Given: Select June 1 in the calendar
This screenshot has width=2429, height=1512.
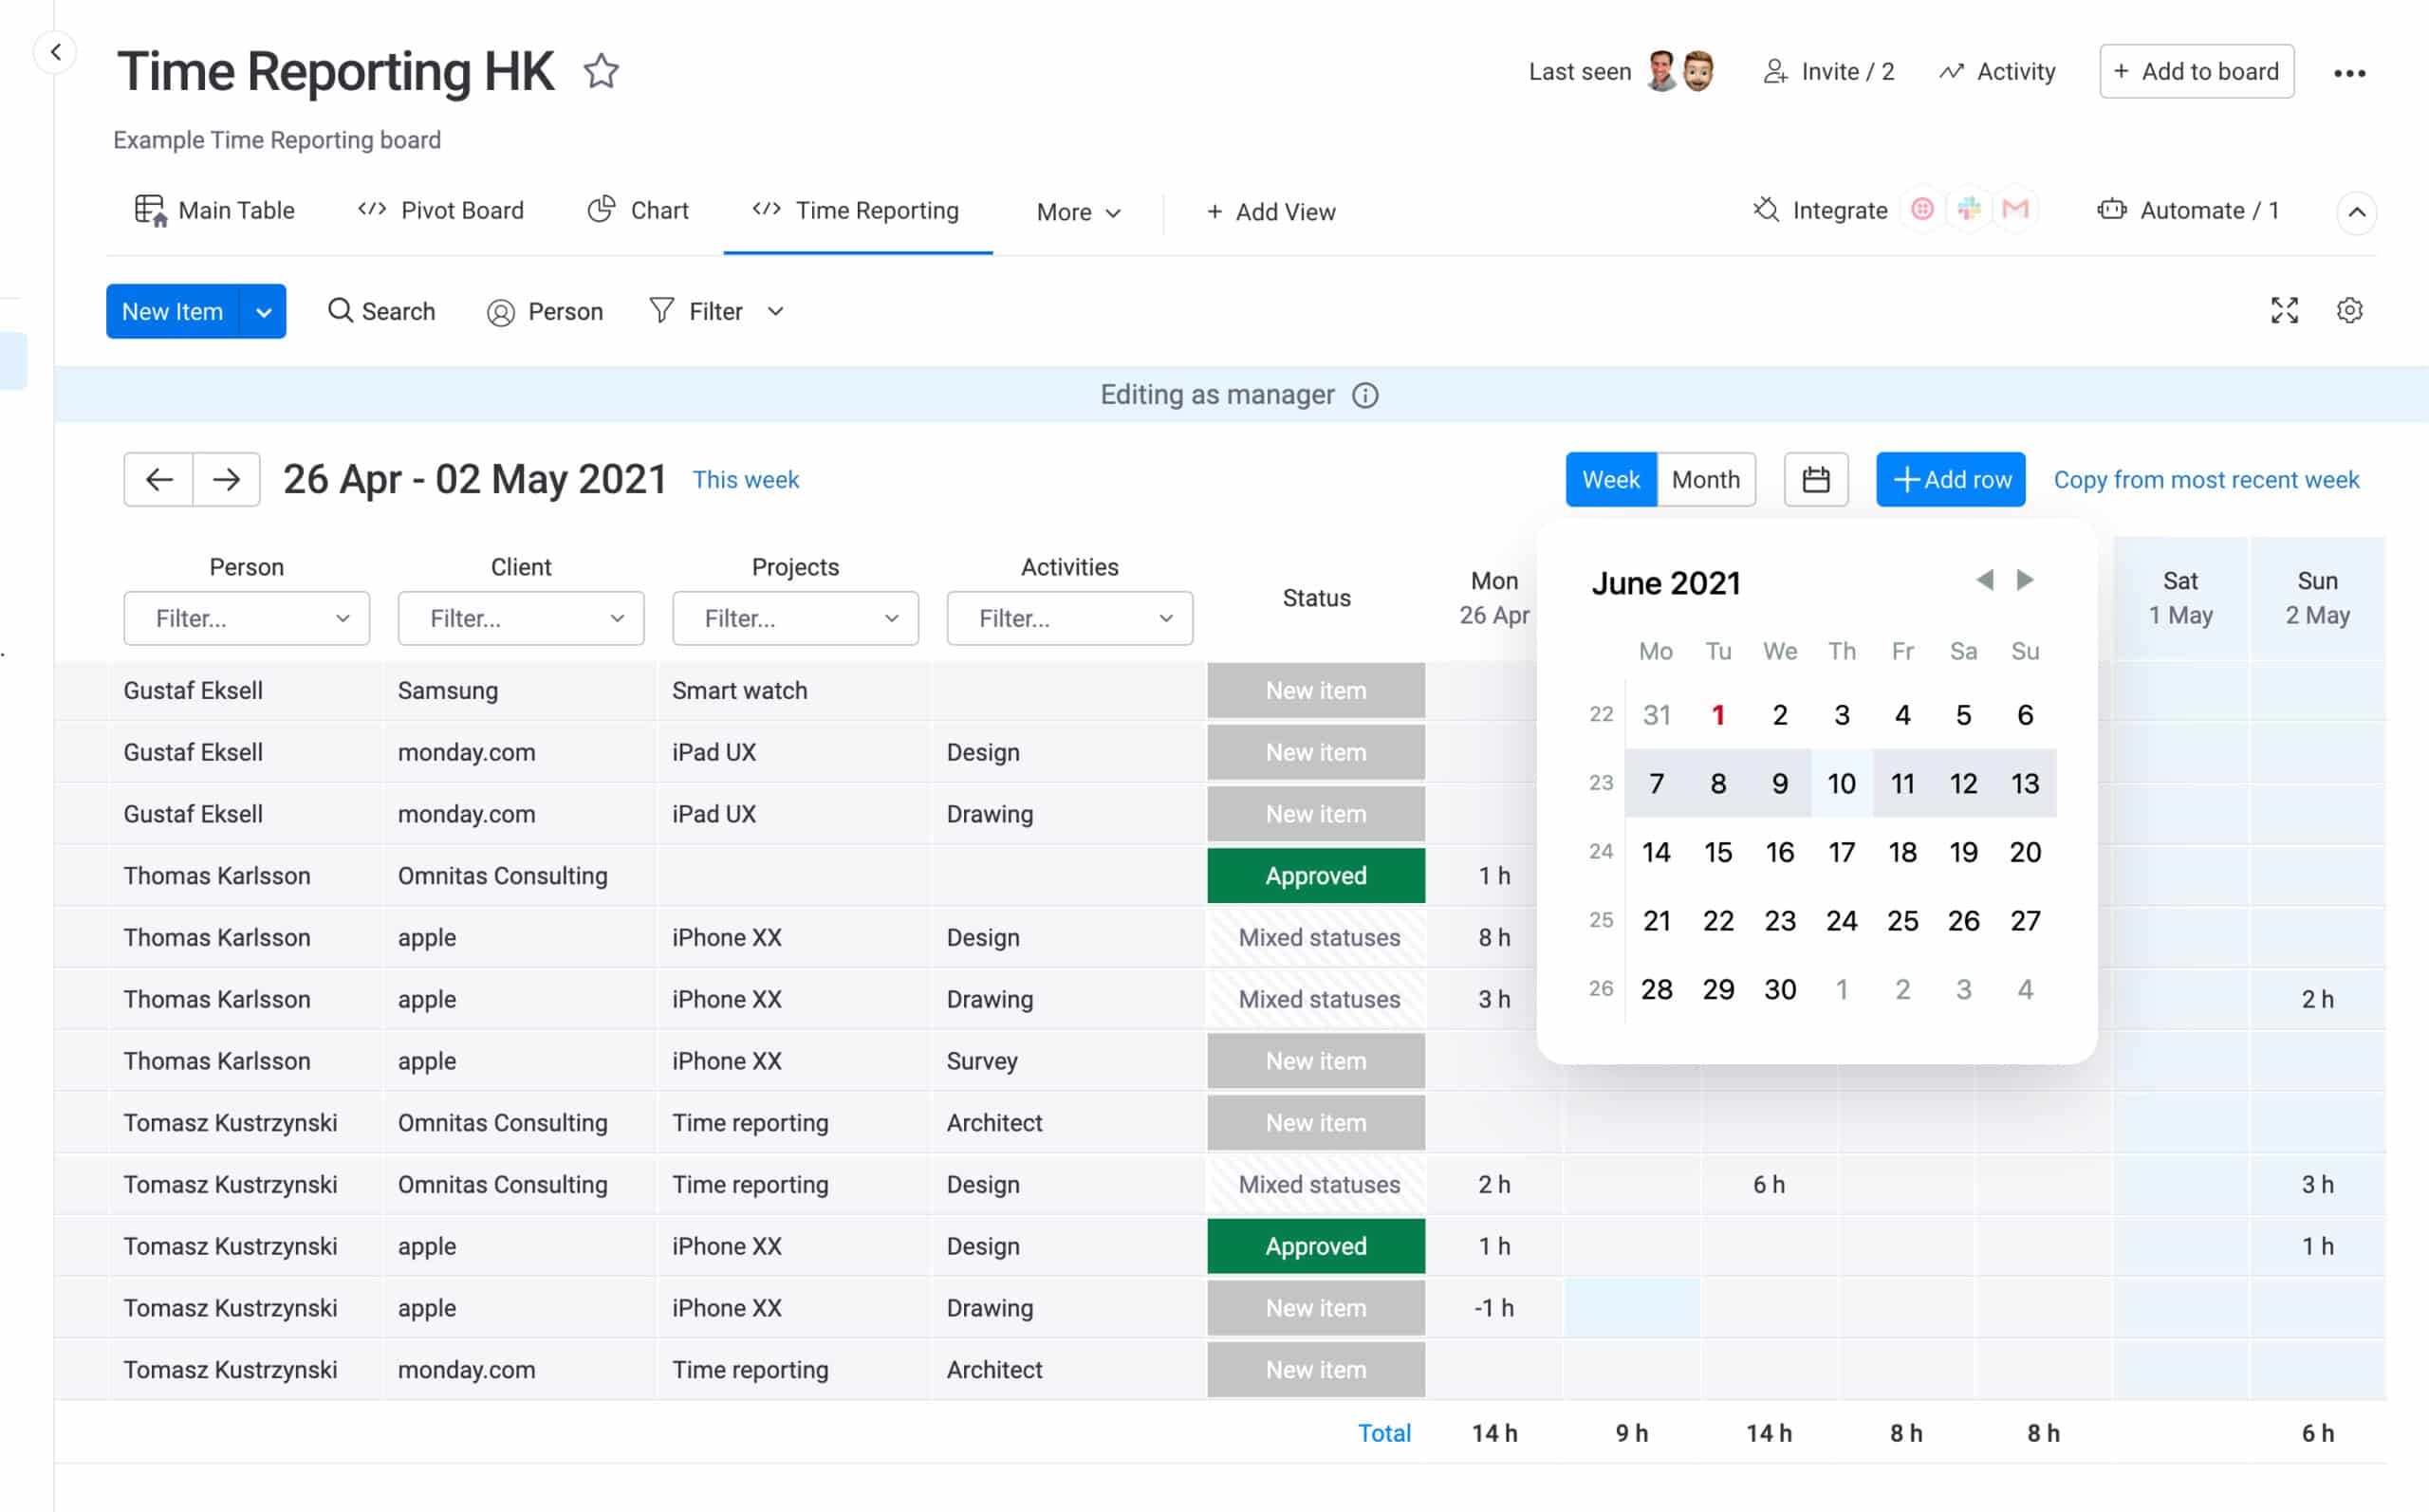Looking at the screenshot, I should coord(1718,715).
